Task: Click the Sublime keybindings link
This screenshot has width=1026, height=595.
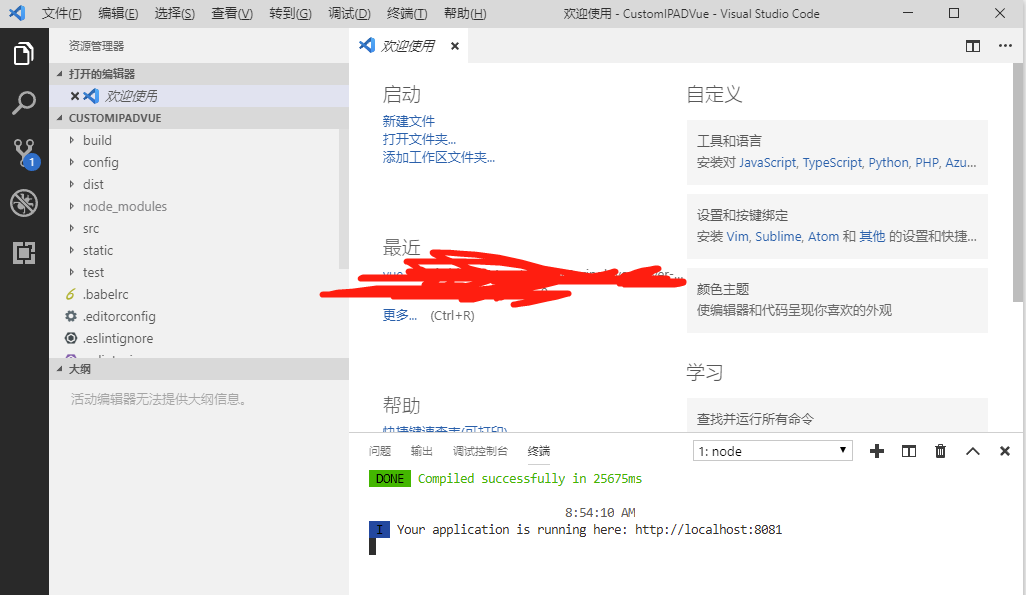Action: click(x=778, y=236)
